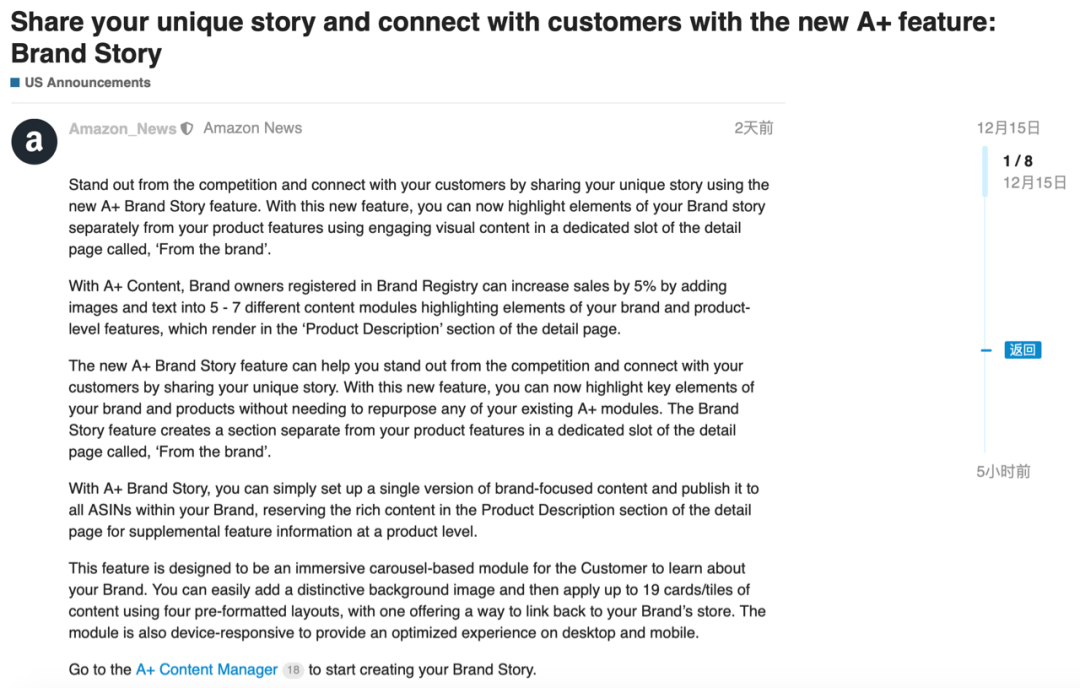Open the US Announcements category
The height and width of the screenshot is (688, 1080).
click(87, 83)
